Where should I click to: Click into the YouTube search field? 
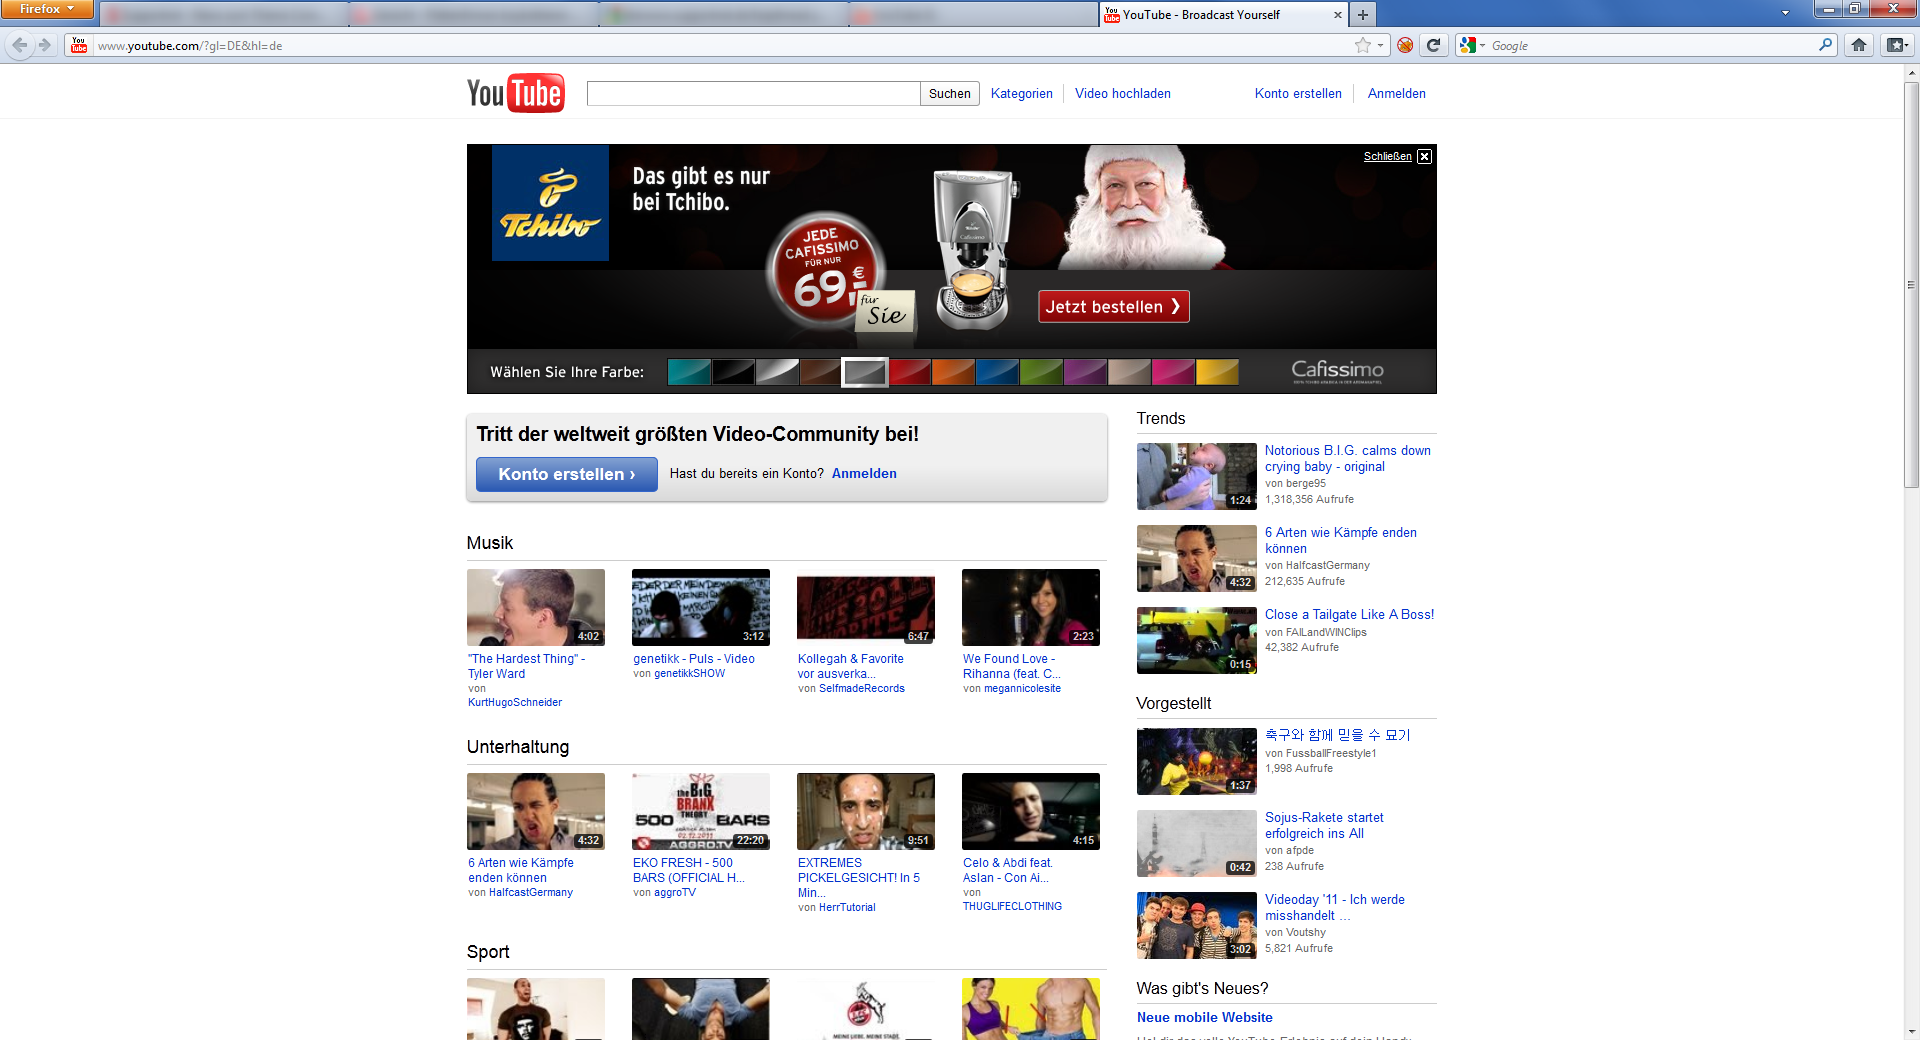[x=753, y=94]
